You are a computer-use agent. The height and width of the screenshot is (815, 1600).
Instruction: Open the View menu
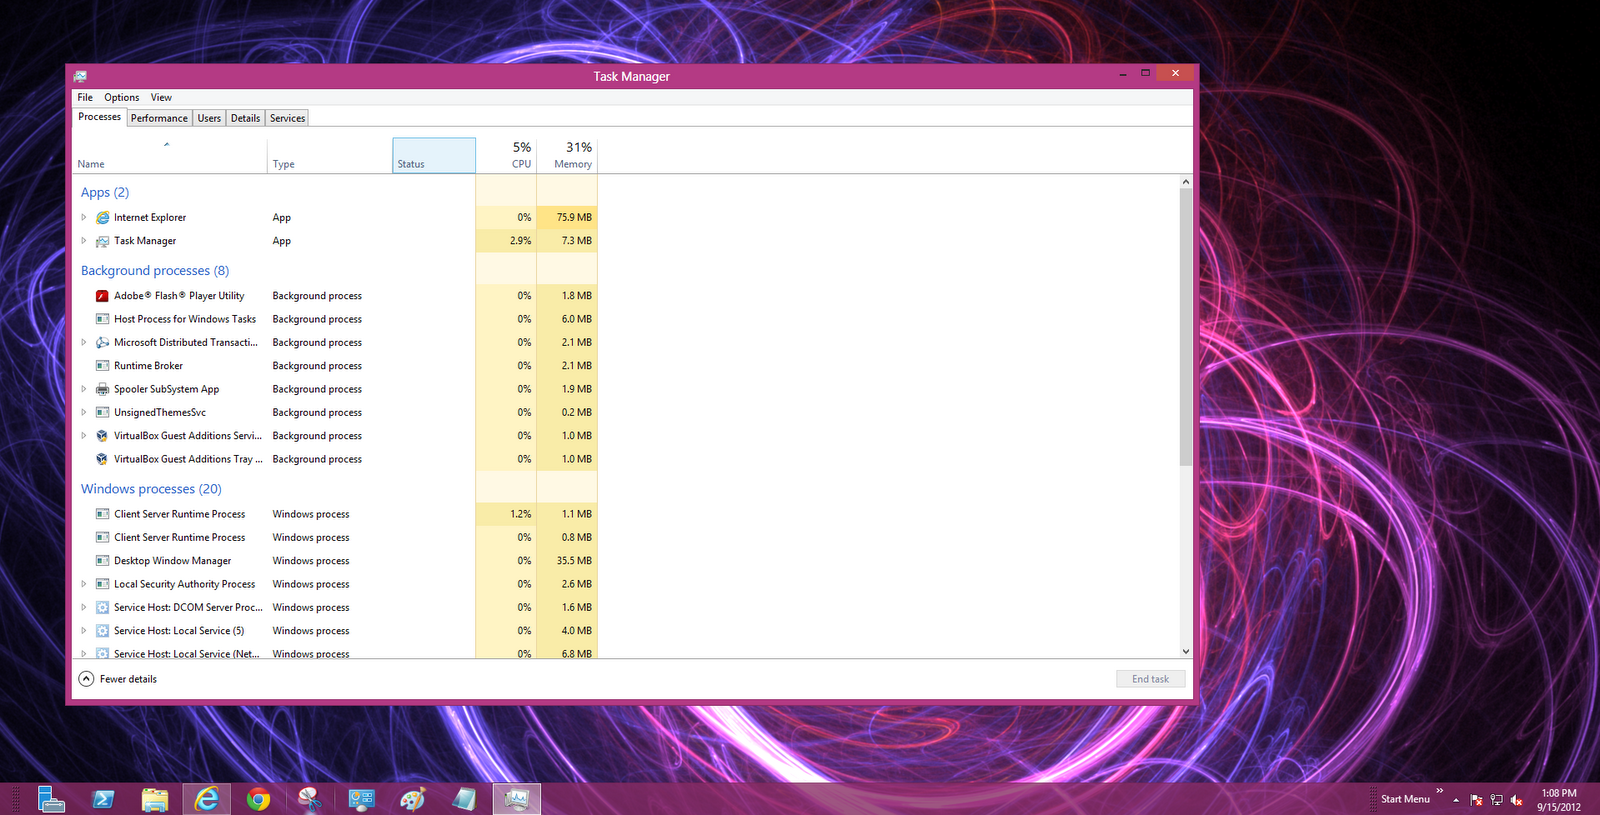(161, 97)
